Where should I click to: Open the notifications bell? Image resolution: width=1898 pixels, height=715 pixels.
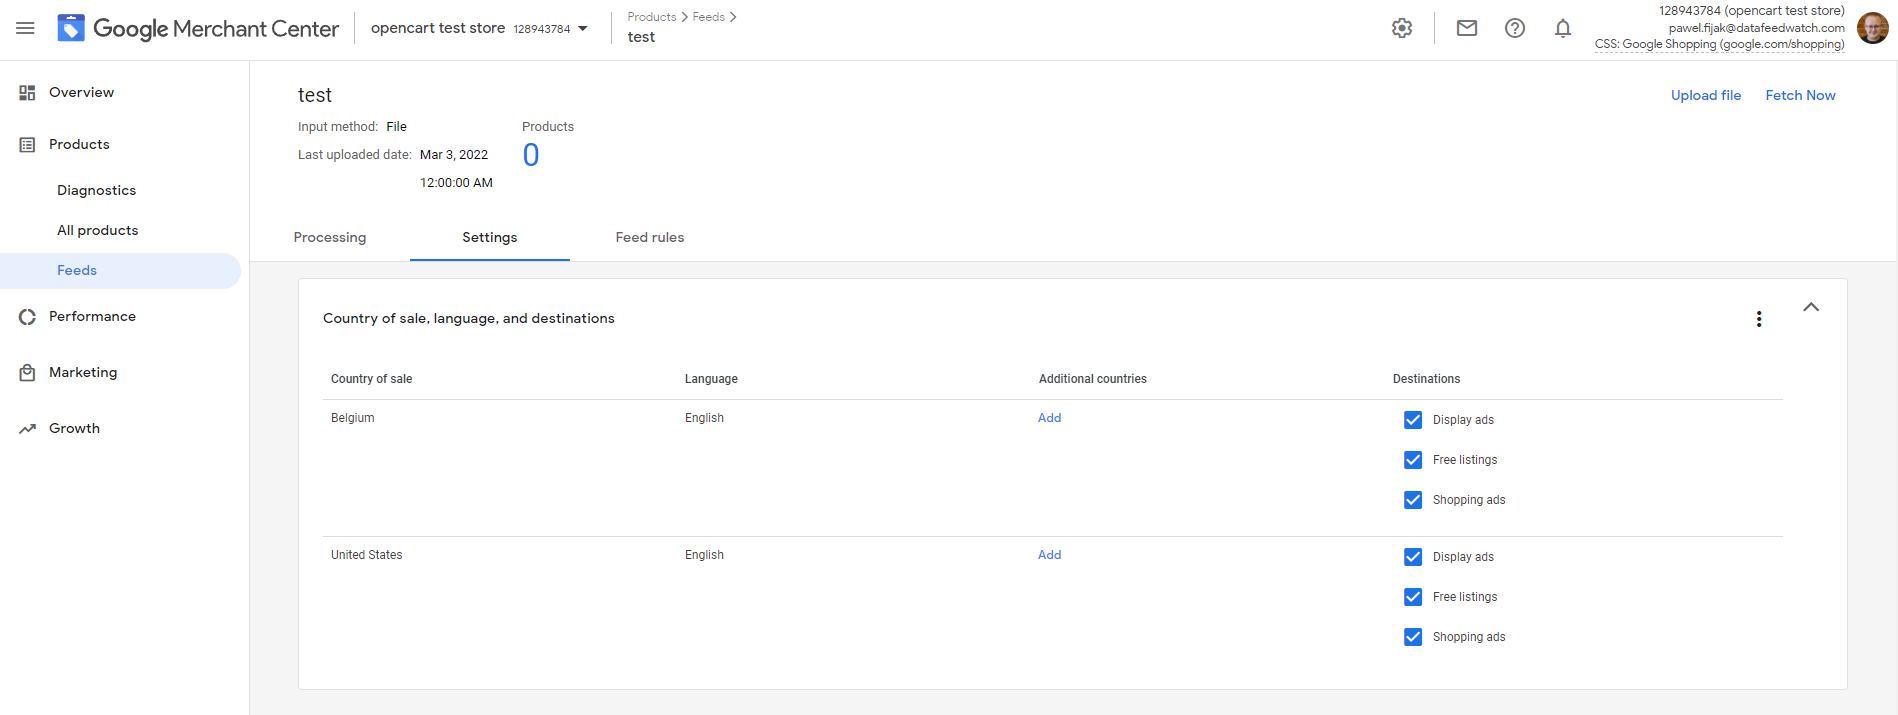(1563, 29)
